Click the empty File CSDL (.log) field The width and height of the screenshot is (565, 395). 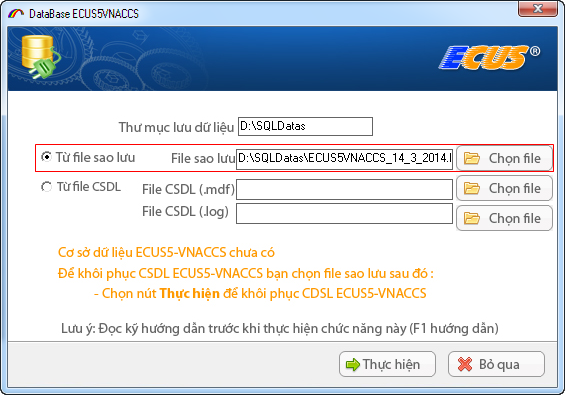pos(344,213)
